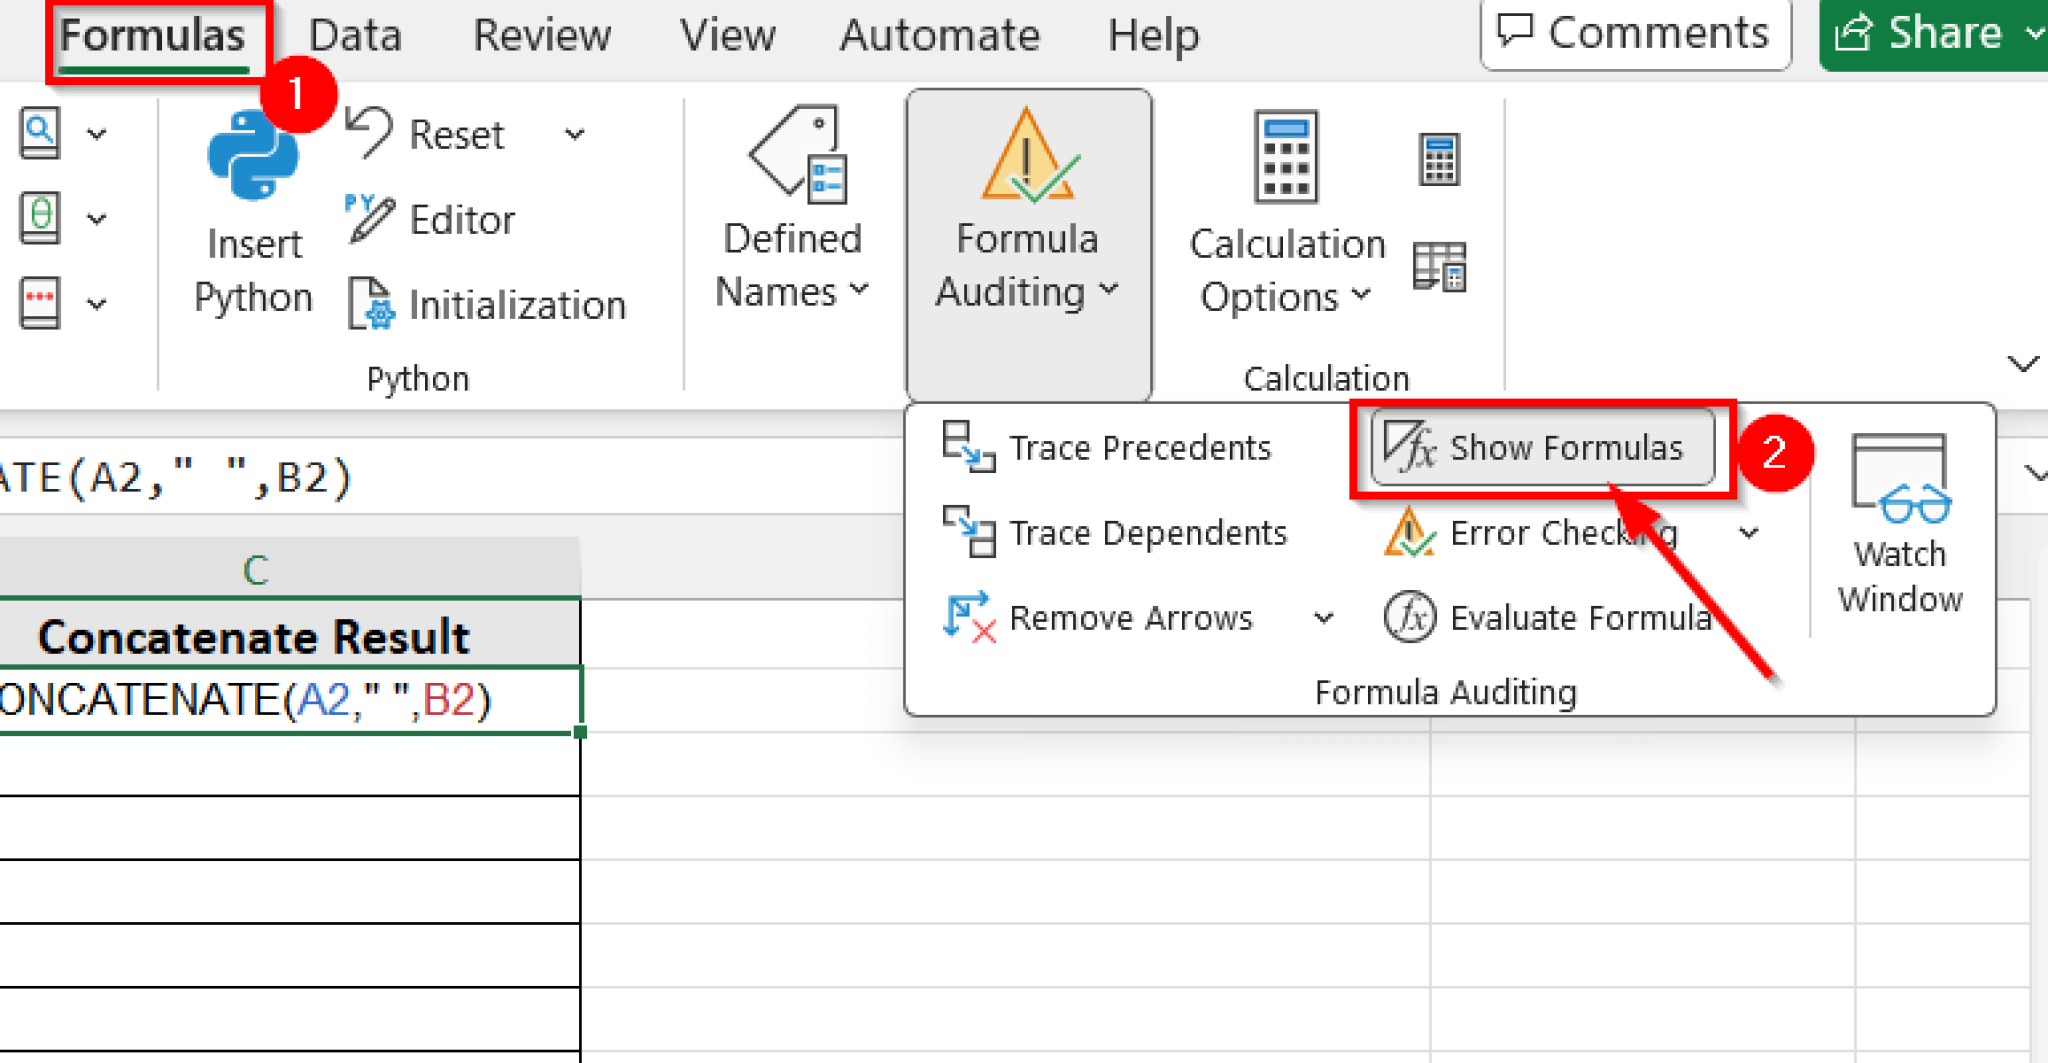Screen dimensions: 2048x1063
Task: Click the Insert Python button
Action: [252, 210]
